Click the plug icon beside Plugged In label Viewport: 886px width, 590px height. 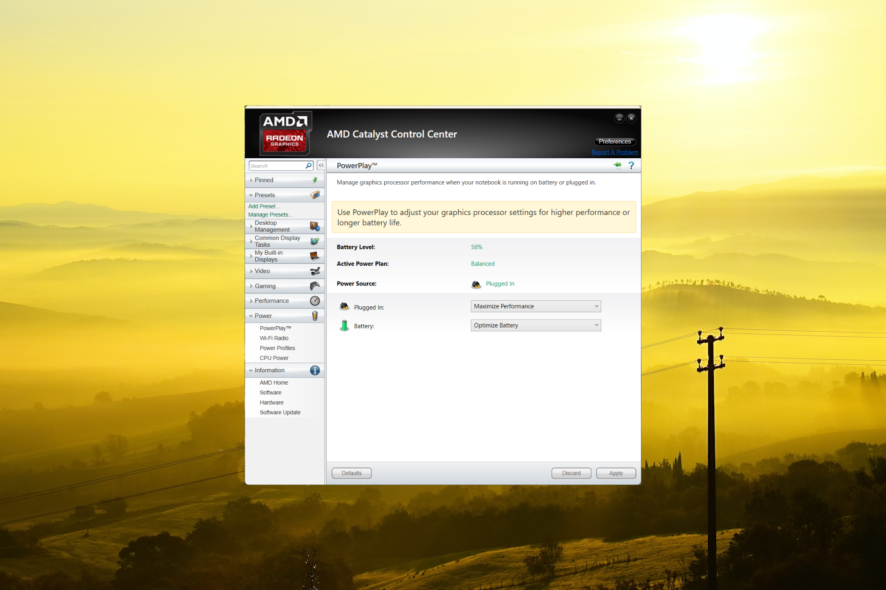coord(344,306)
